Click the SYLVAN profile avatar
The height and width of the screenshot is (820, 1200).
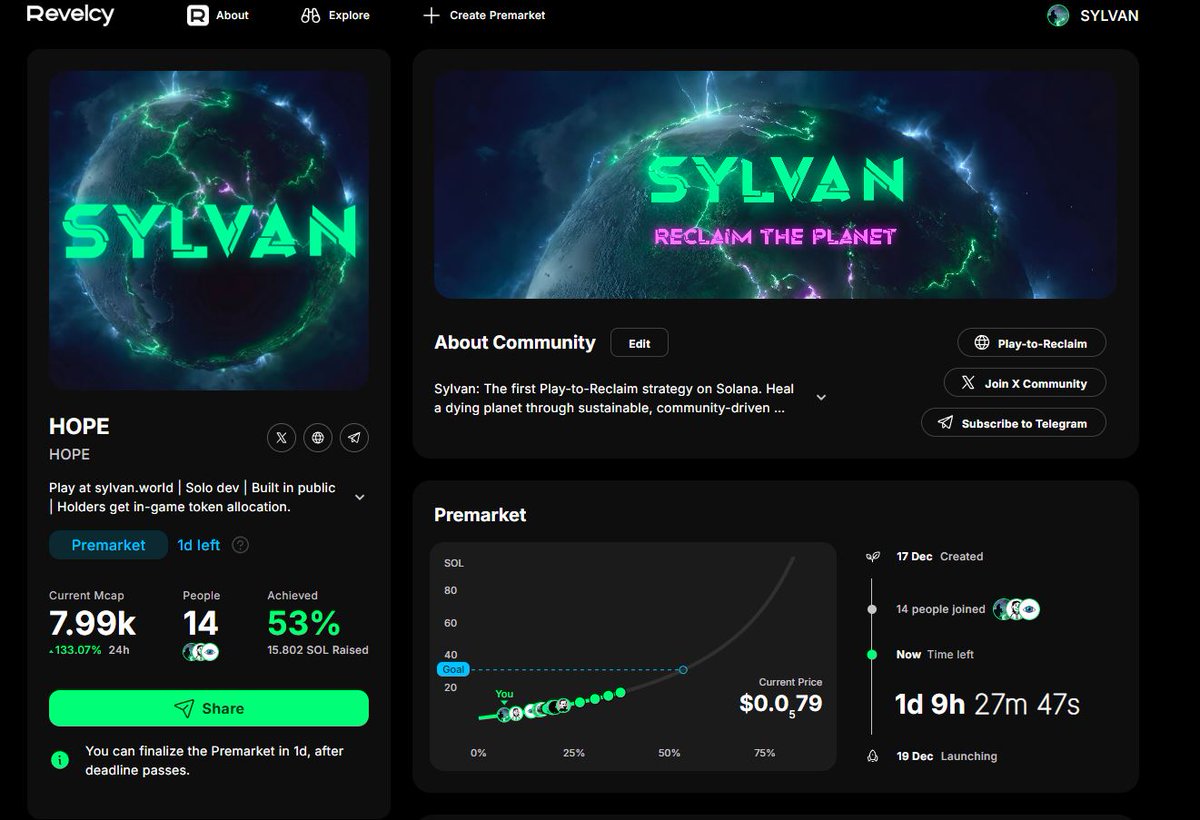tap(1057, 15)
